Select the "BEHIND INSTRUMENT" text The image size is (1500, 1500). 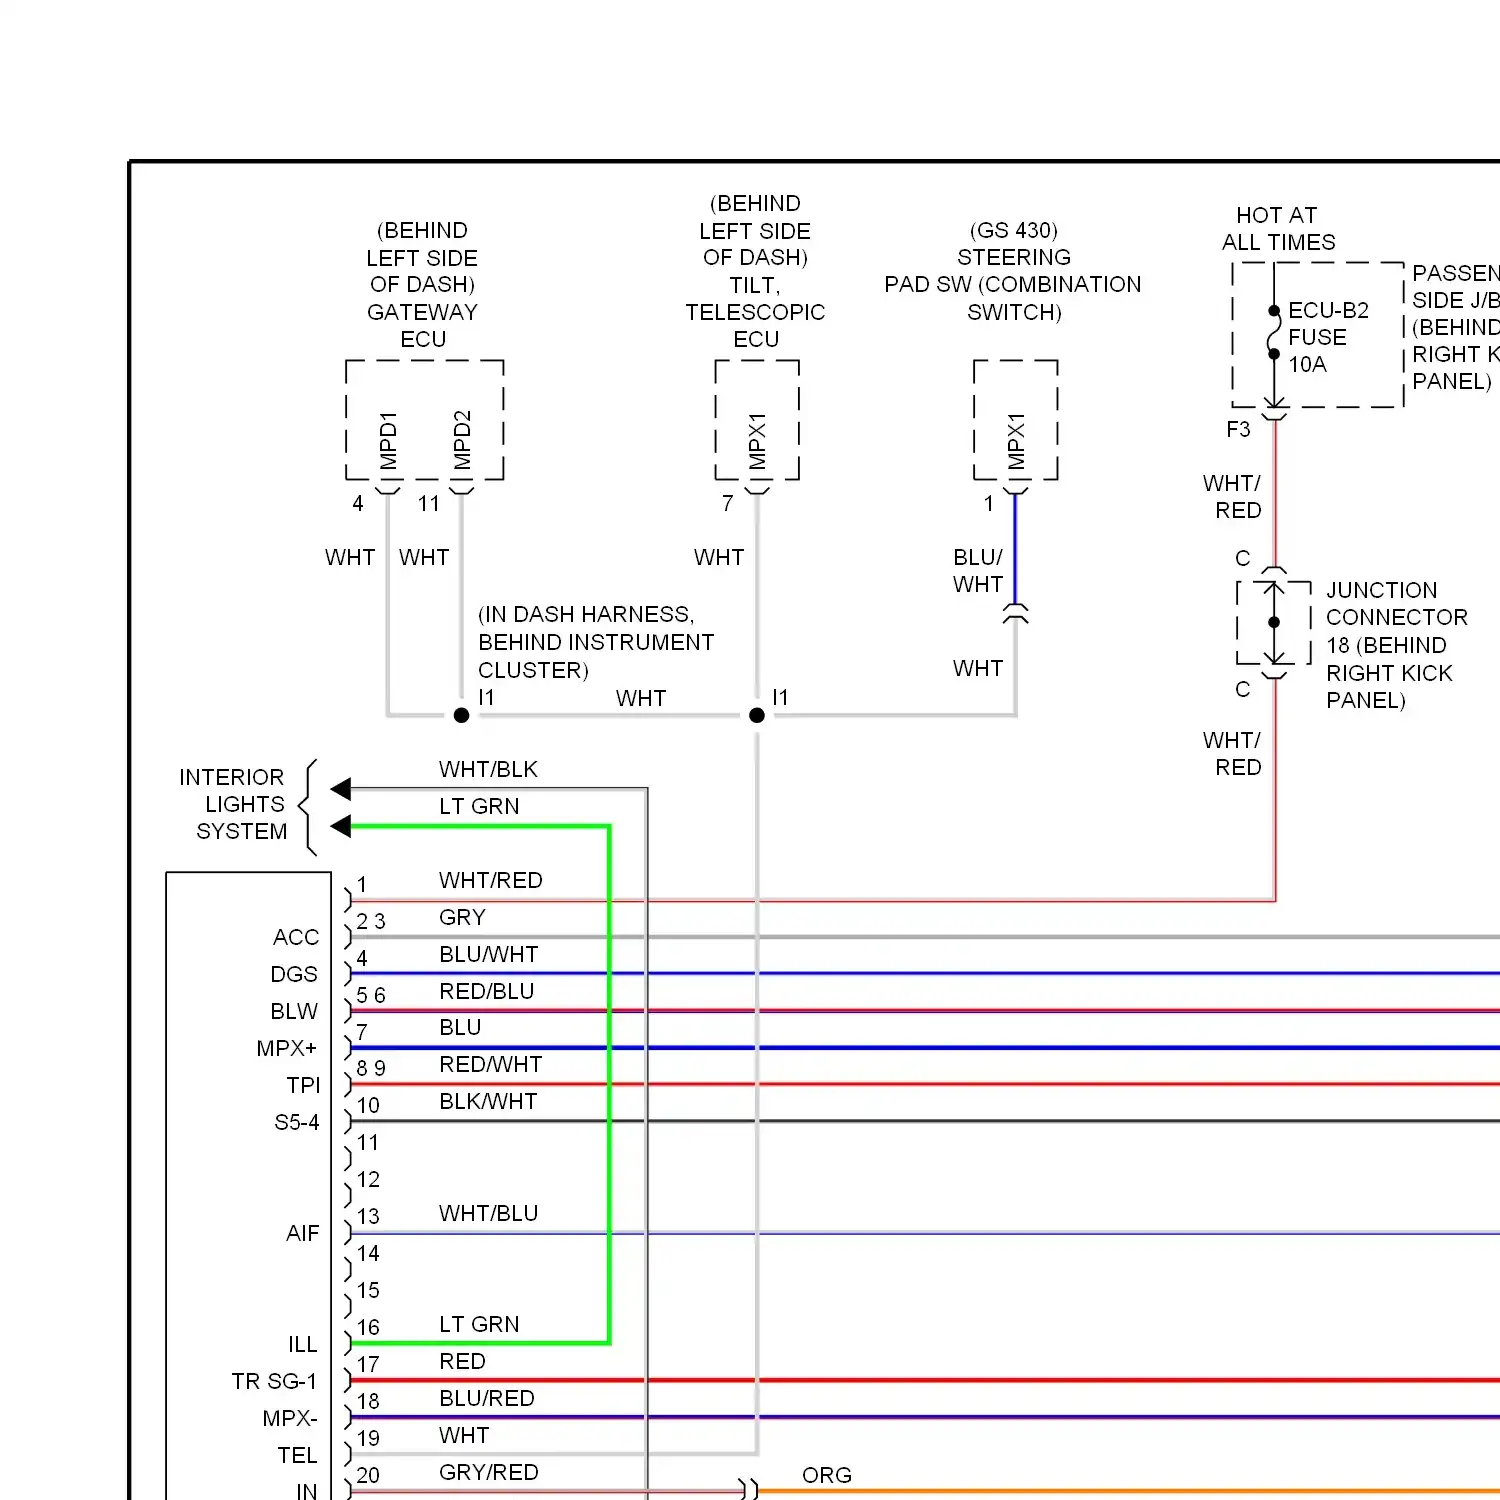coord(596,642)
